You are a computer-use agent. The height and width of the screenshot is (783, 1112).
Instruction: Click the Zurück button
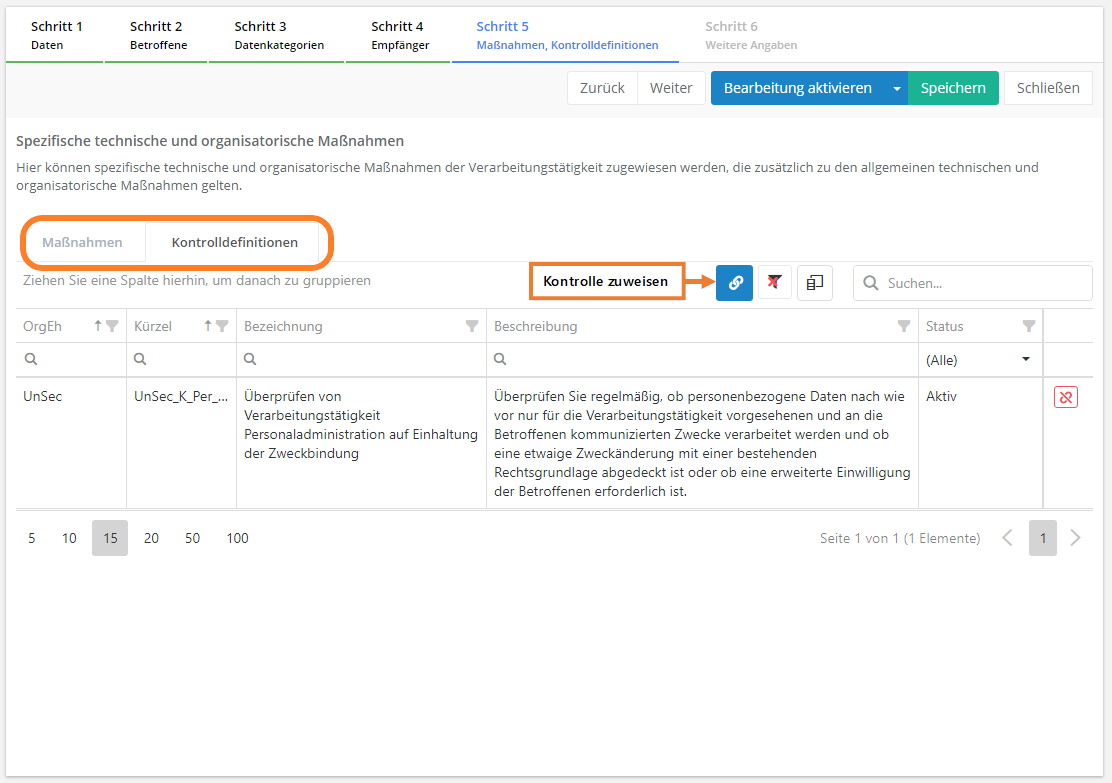tap(602, 88)
